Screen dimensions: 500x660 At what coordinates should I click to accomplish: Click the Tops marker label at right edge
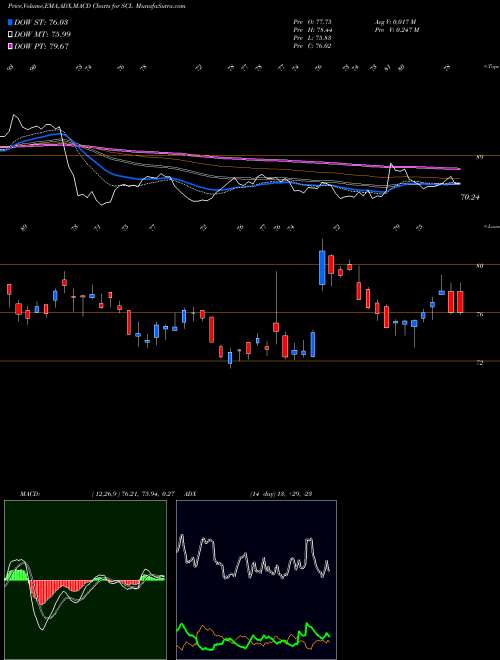coord(491,67)
